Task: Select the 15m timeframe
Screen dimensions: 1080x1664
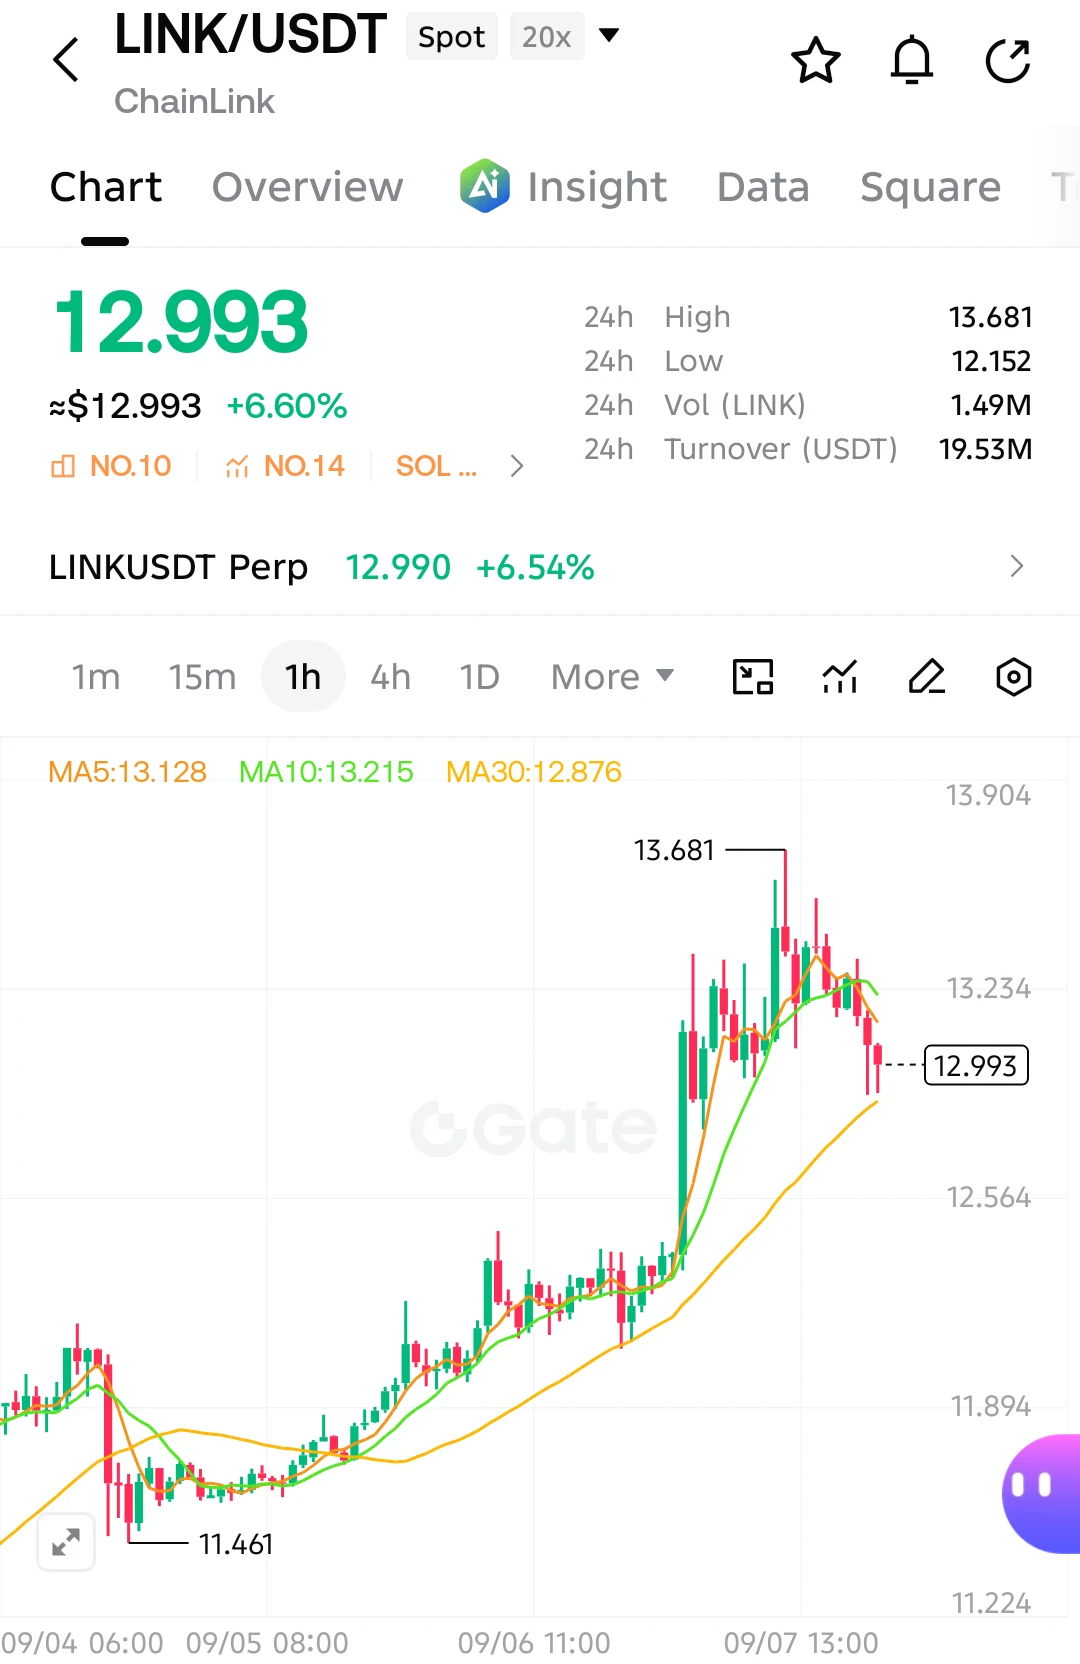Action: click(202, 677)
